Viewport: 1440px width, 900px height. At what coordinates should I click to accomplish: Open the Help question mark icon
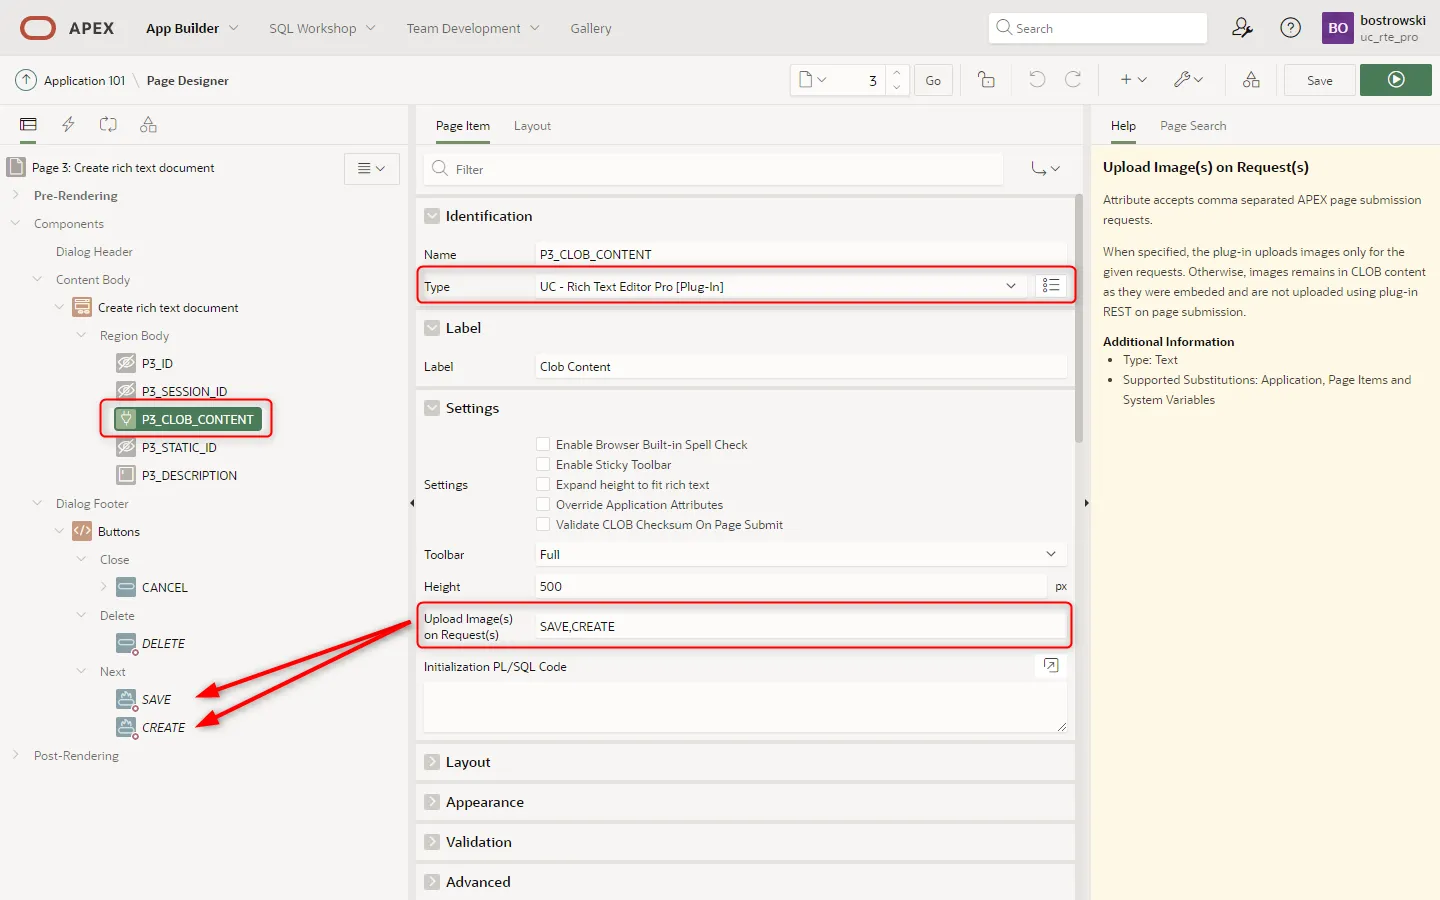(1291, 28)
